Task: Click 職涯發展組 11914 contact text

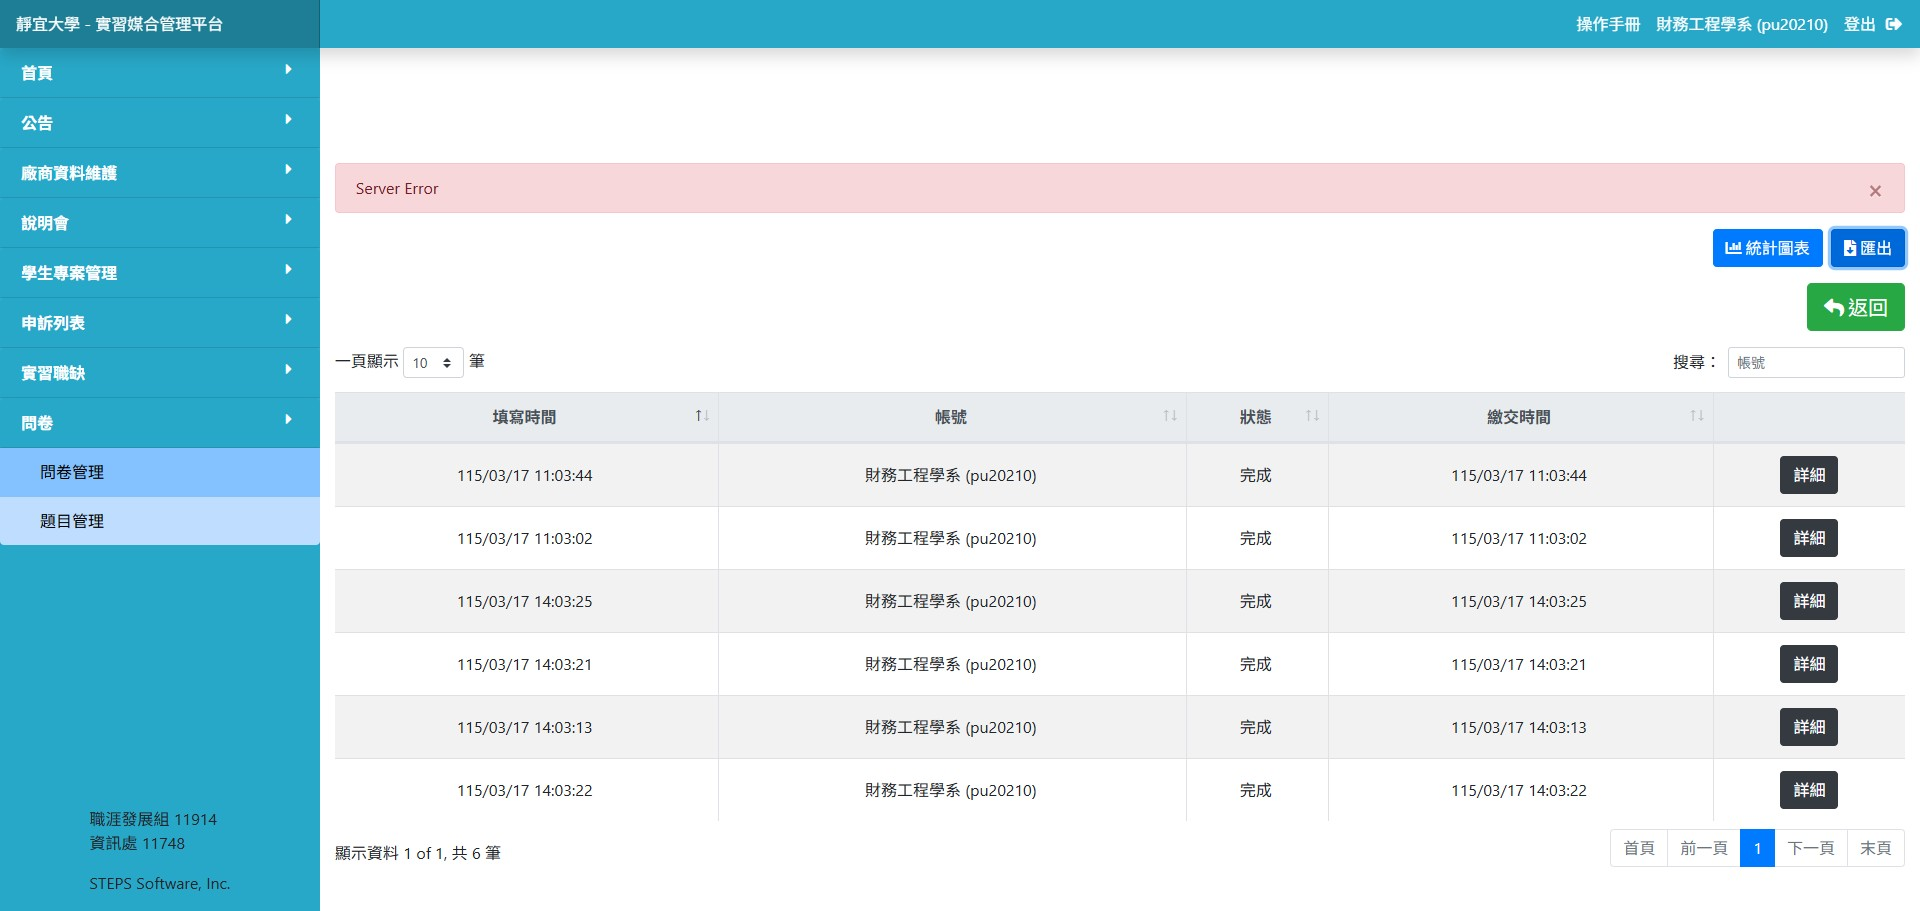Action: pos(153,820)
